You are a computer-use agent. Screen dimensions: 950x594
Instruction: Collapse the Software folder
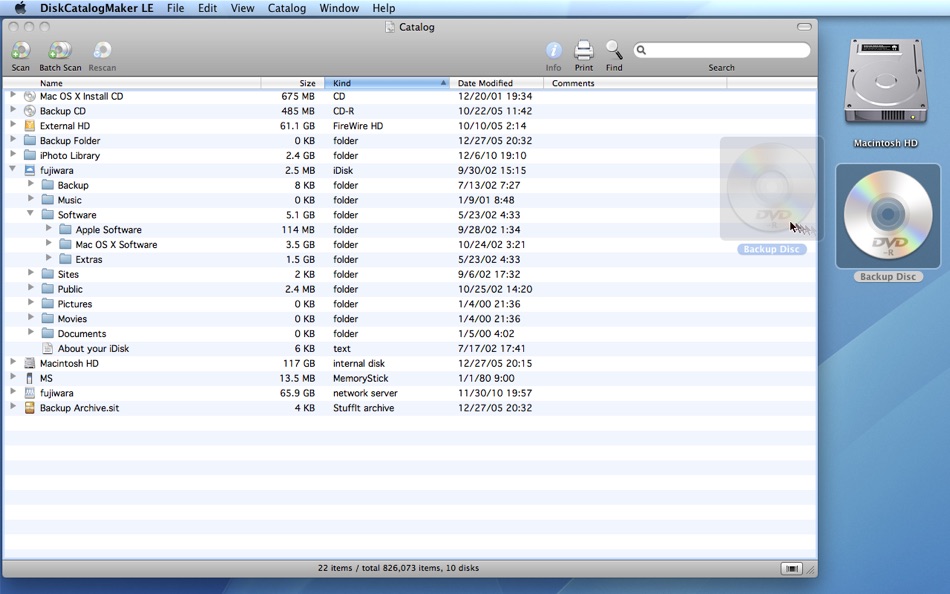[30, 213]
